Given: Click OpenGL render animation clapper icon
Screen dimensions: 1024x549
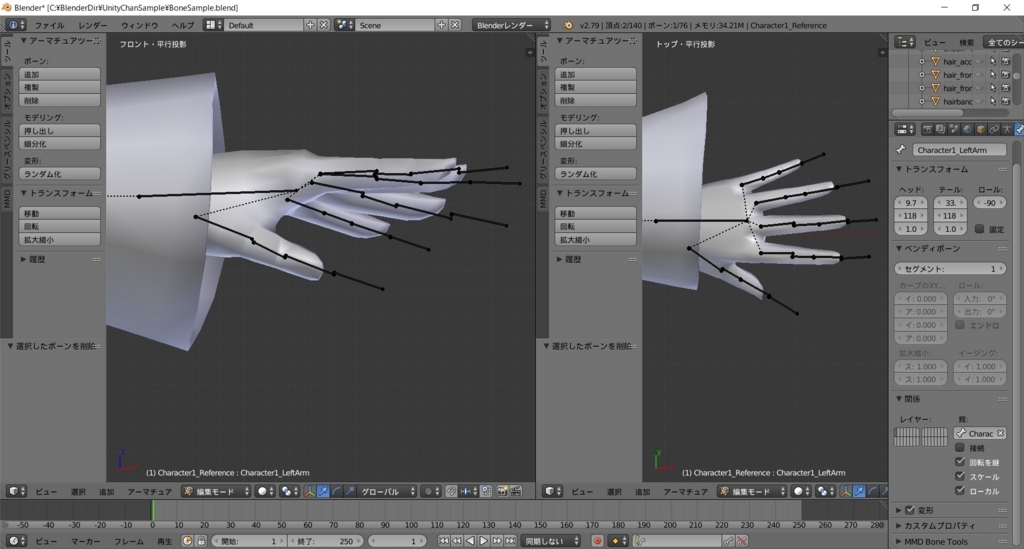Looking at the screenshot, I should tap(516, 491).
